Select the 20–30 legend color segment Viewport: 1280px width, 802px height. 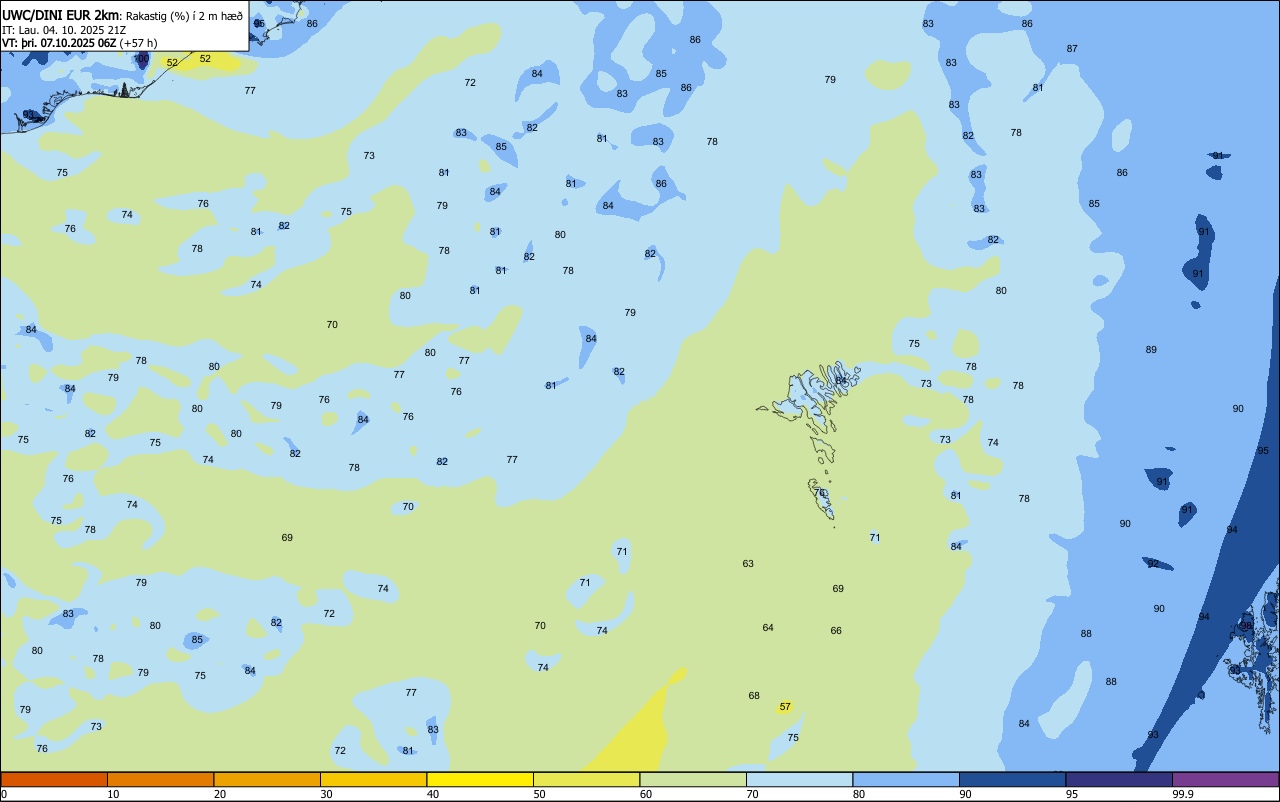[267, 779]
